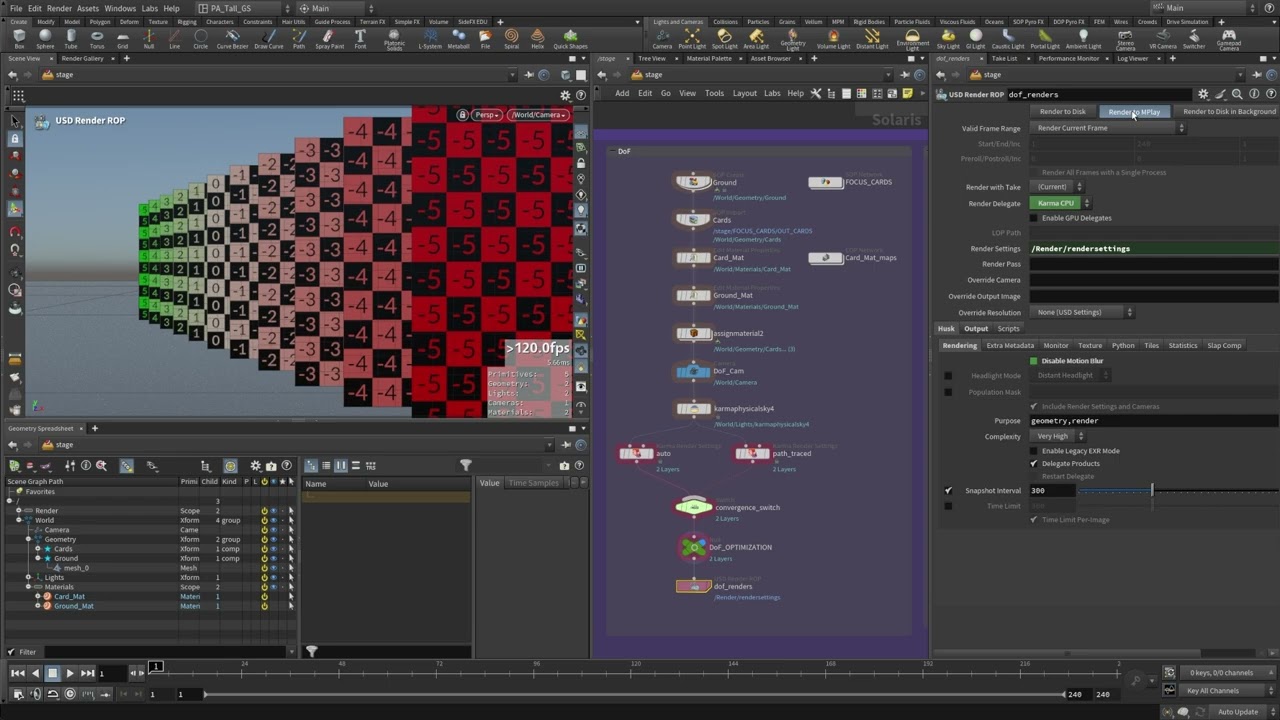This screenshot has width=1280, height=720.
Task: Select the Box shelf tool
Action: coord(19,39)
